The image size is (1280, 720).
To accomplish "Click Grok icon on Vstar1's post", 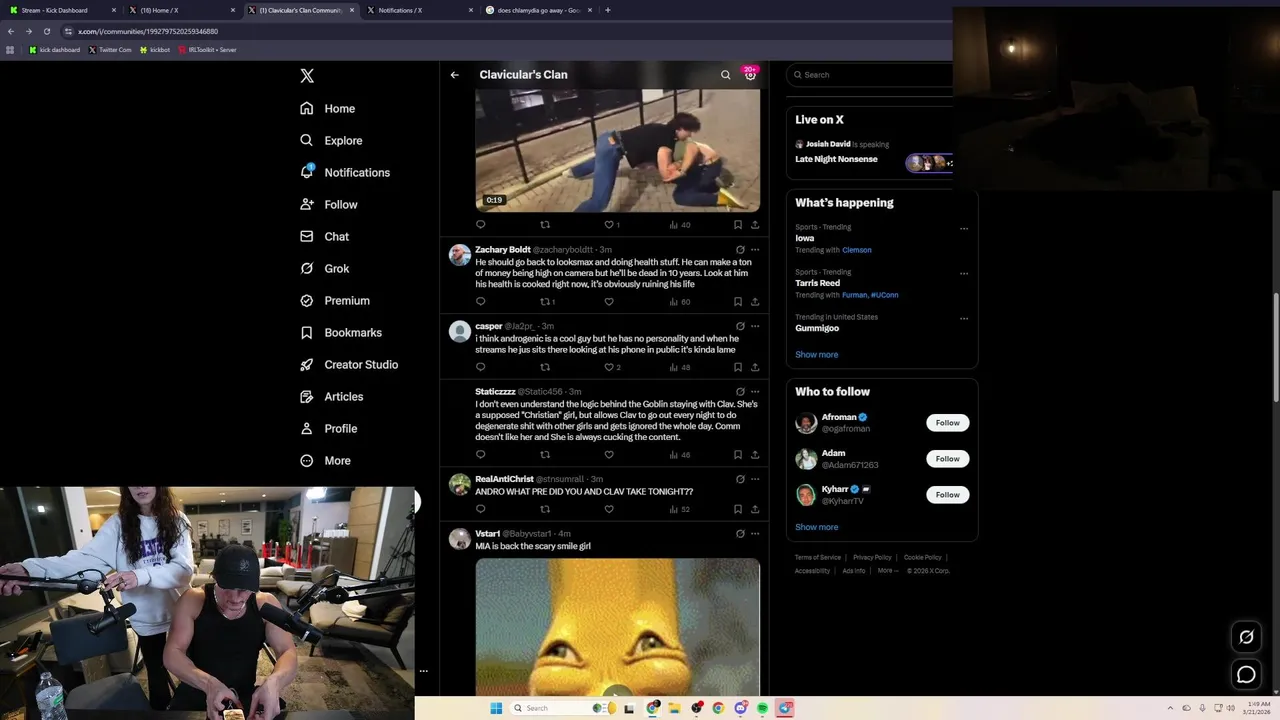I will click(x=740, y=534).
